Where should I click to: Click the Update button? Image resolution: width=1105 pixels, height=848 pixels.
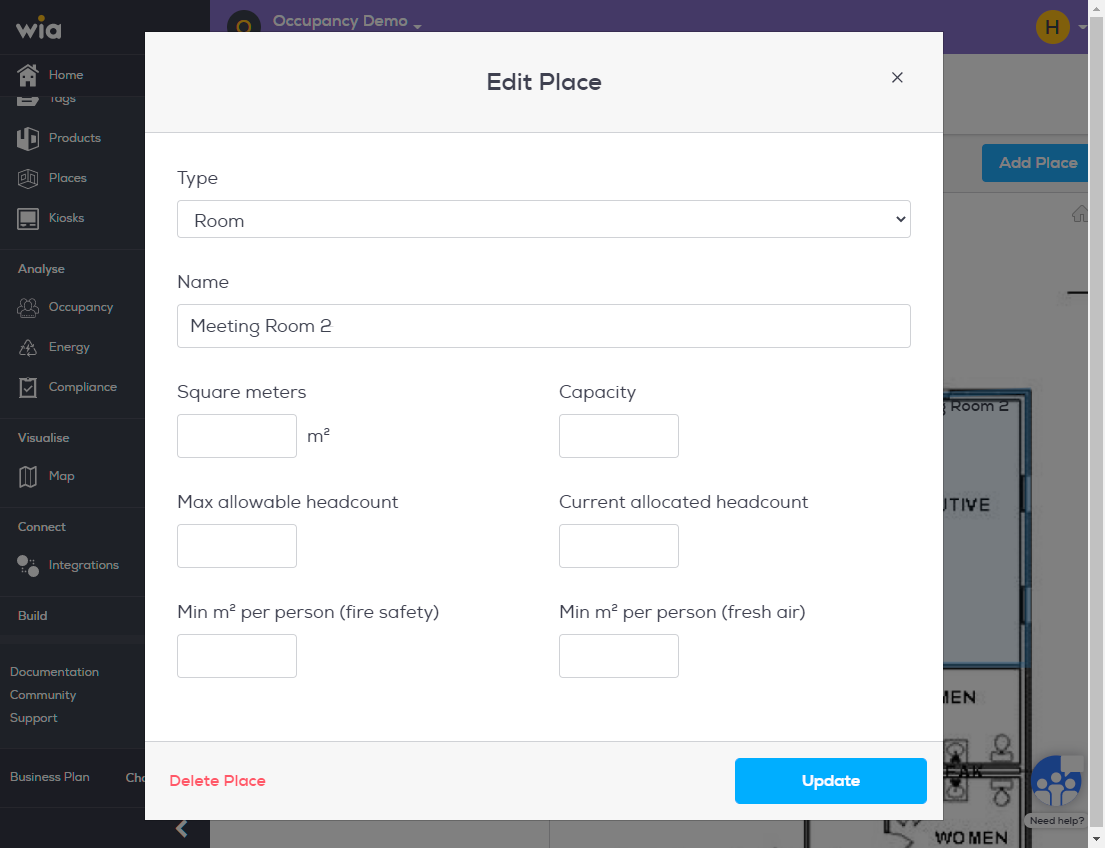[830, 781]
